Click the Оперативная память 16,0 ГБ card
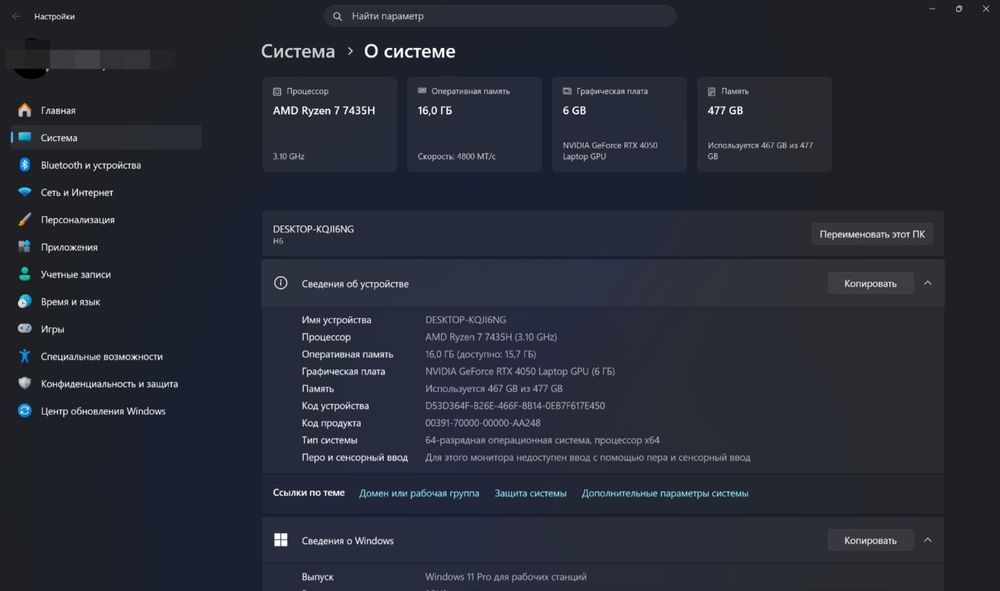The height and width of the screenshot is (591, 1000). [x=474, y=124]
